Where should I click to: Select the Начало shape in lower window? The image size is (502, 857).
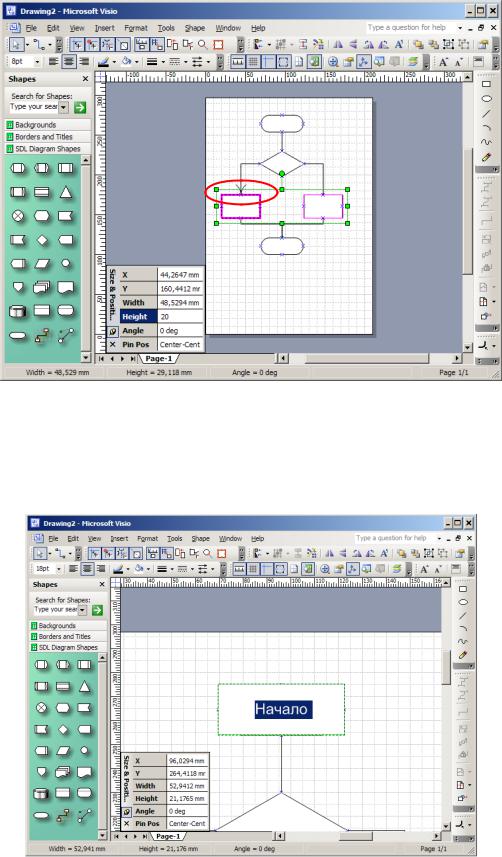282,709
